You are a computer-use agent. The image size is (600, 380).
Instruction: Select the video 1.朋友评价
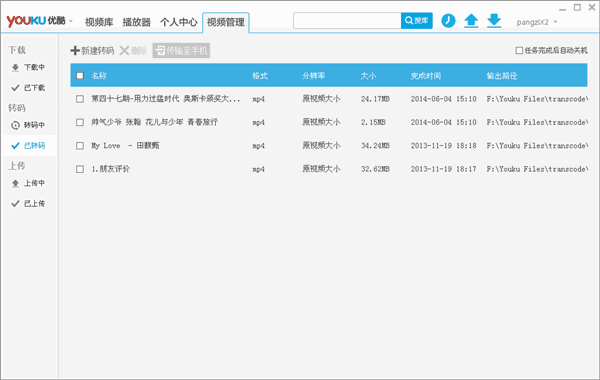[111, 169]
